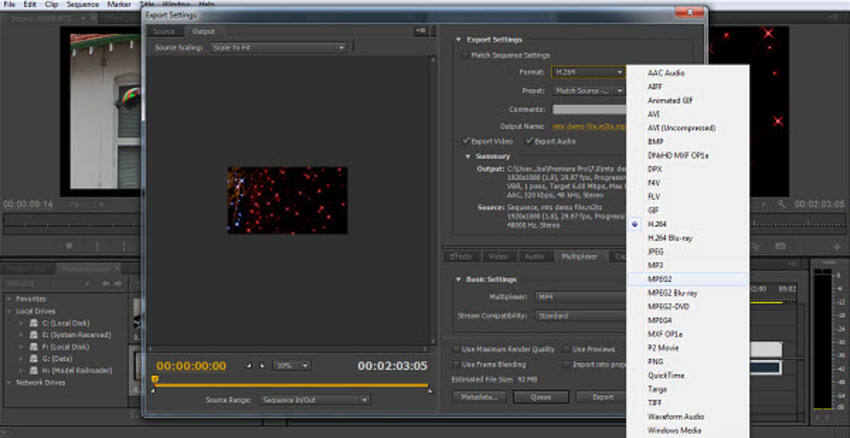Click export frame camera icon in Program monitor
Screen dimensions: 850x438
pyautogui.click(x=780, y=247)
